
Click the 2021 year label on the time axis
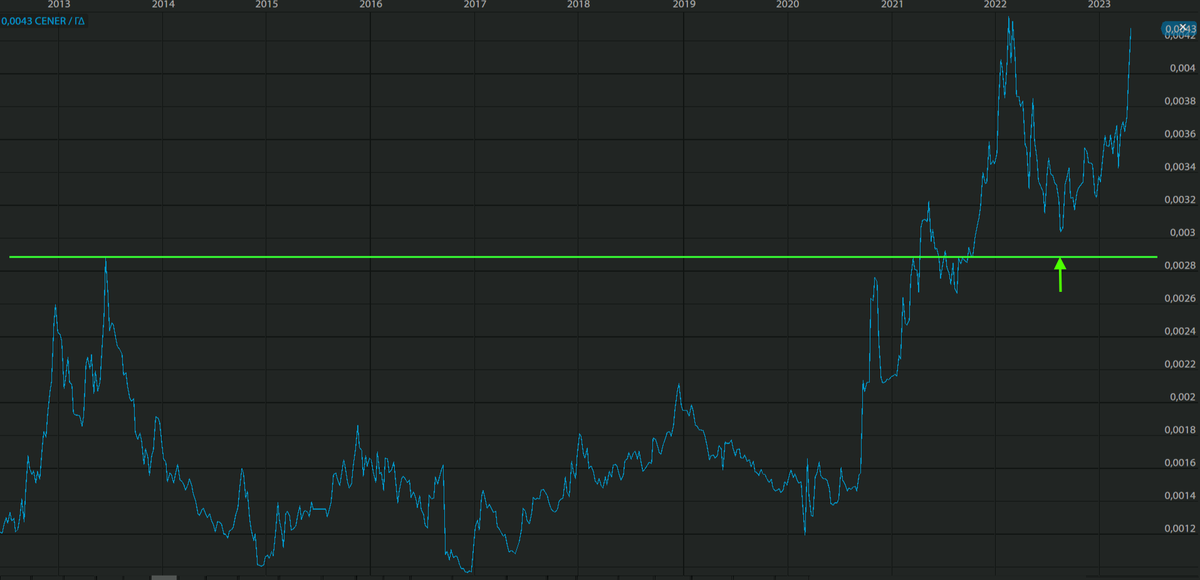point(892,5)
